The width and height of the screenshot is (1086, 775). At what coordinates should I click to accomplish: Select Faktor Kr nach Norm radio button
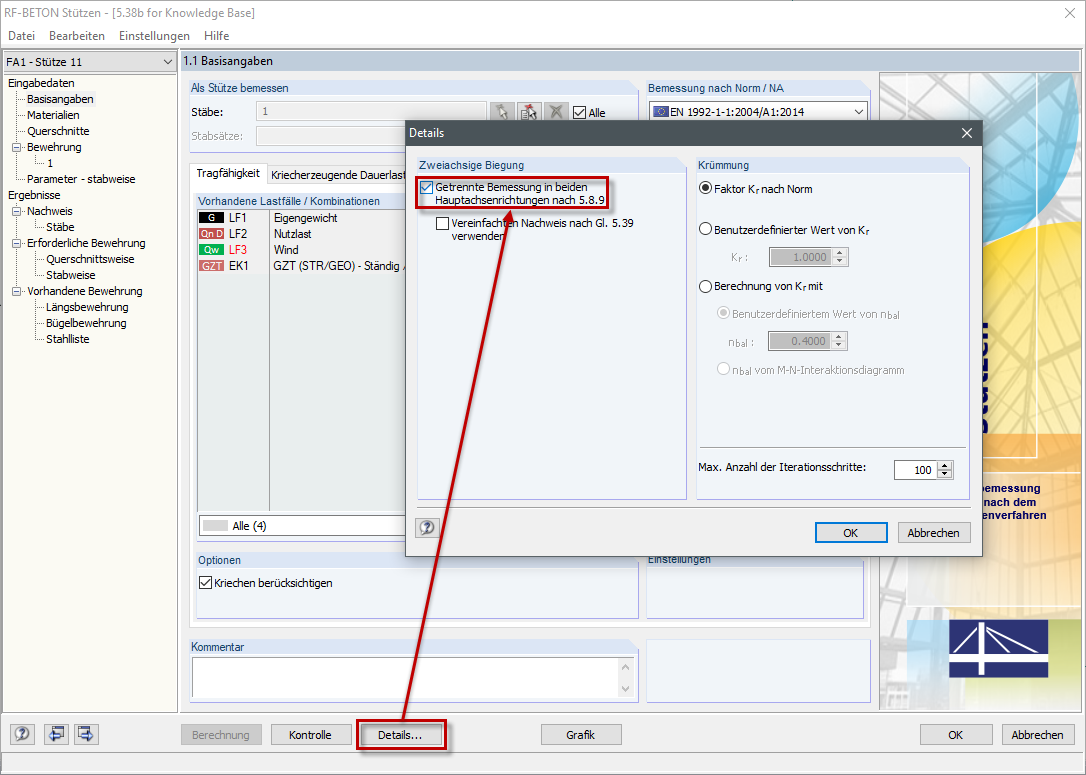click(x=705, y=188)
